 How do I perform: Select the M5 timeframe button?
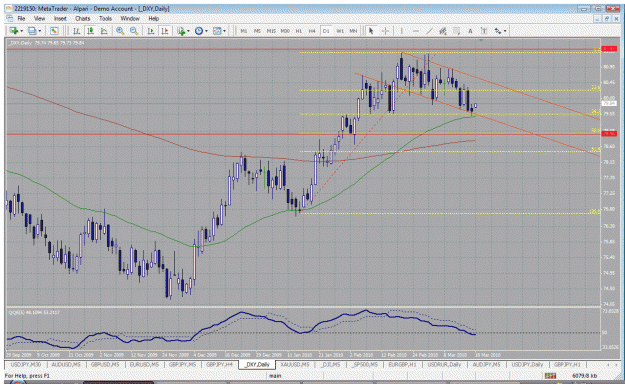tap(257, 31)
